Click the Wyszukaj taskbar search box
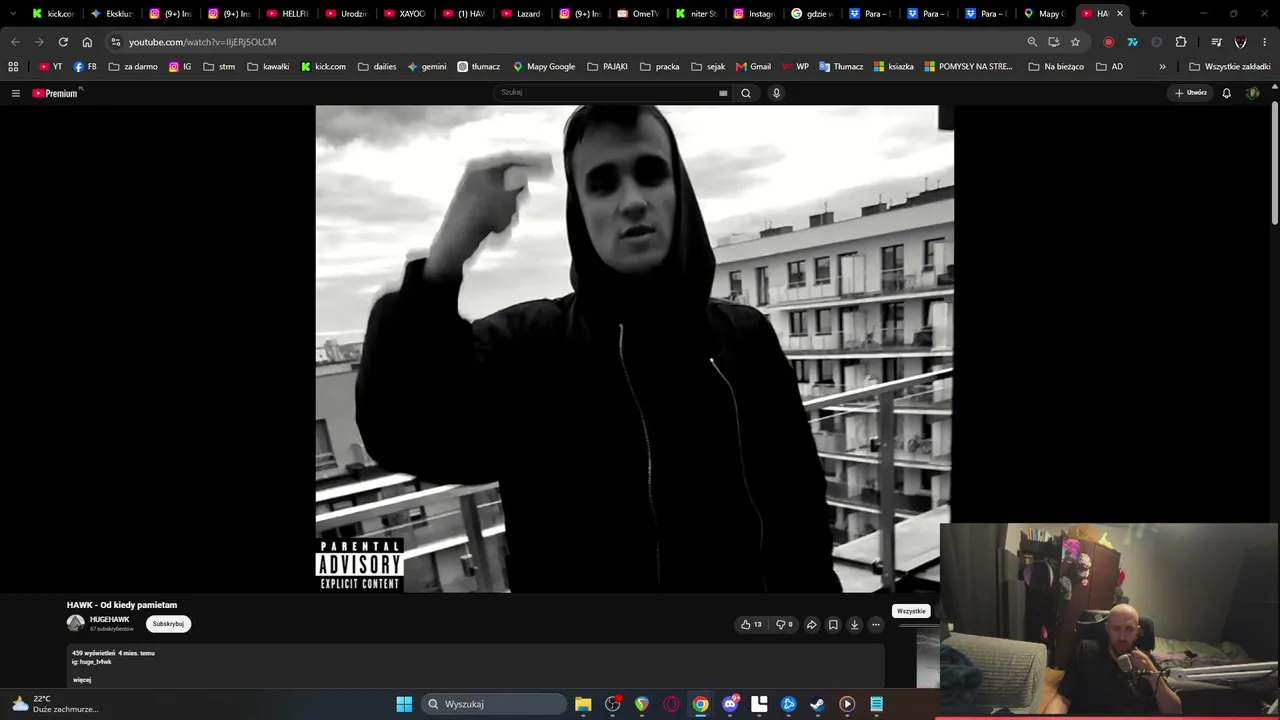The image size is (1280, 720). coord(493,704)
